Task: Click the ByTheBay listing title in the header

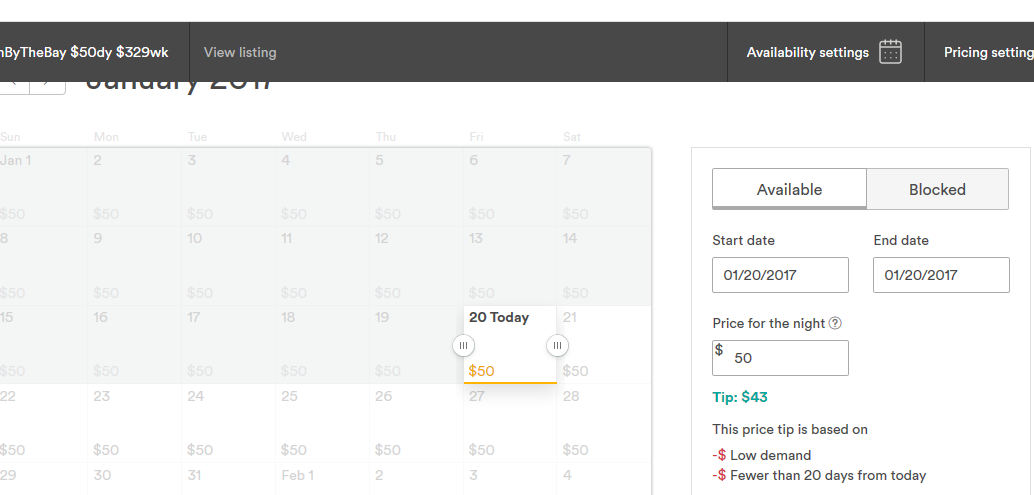Action: 84,52
